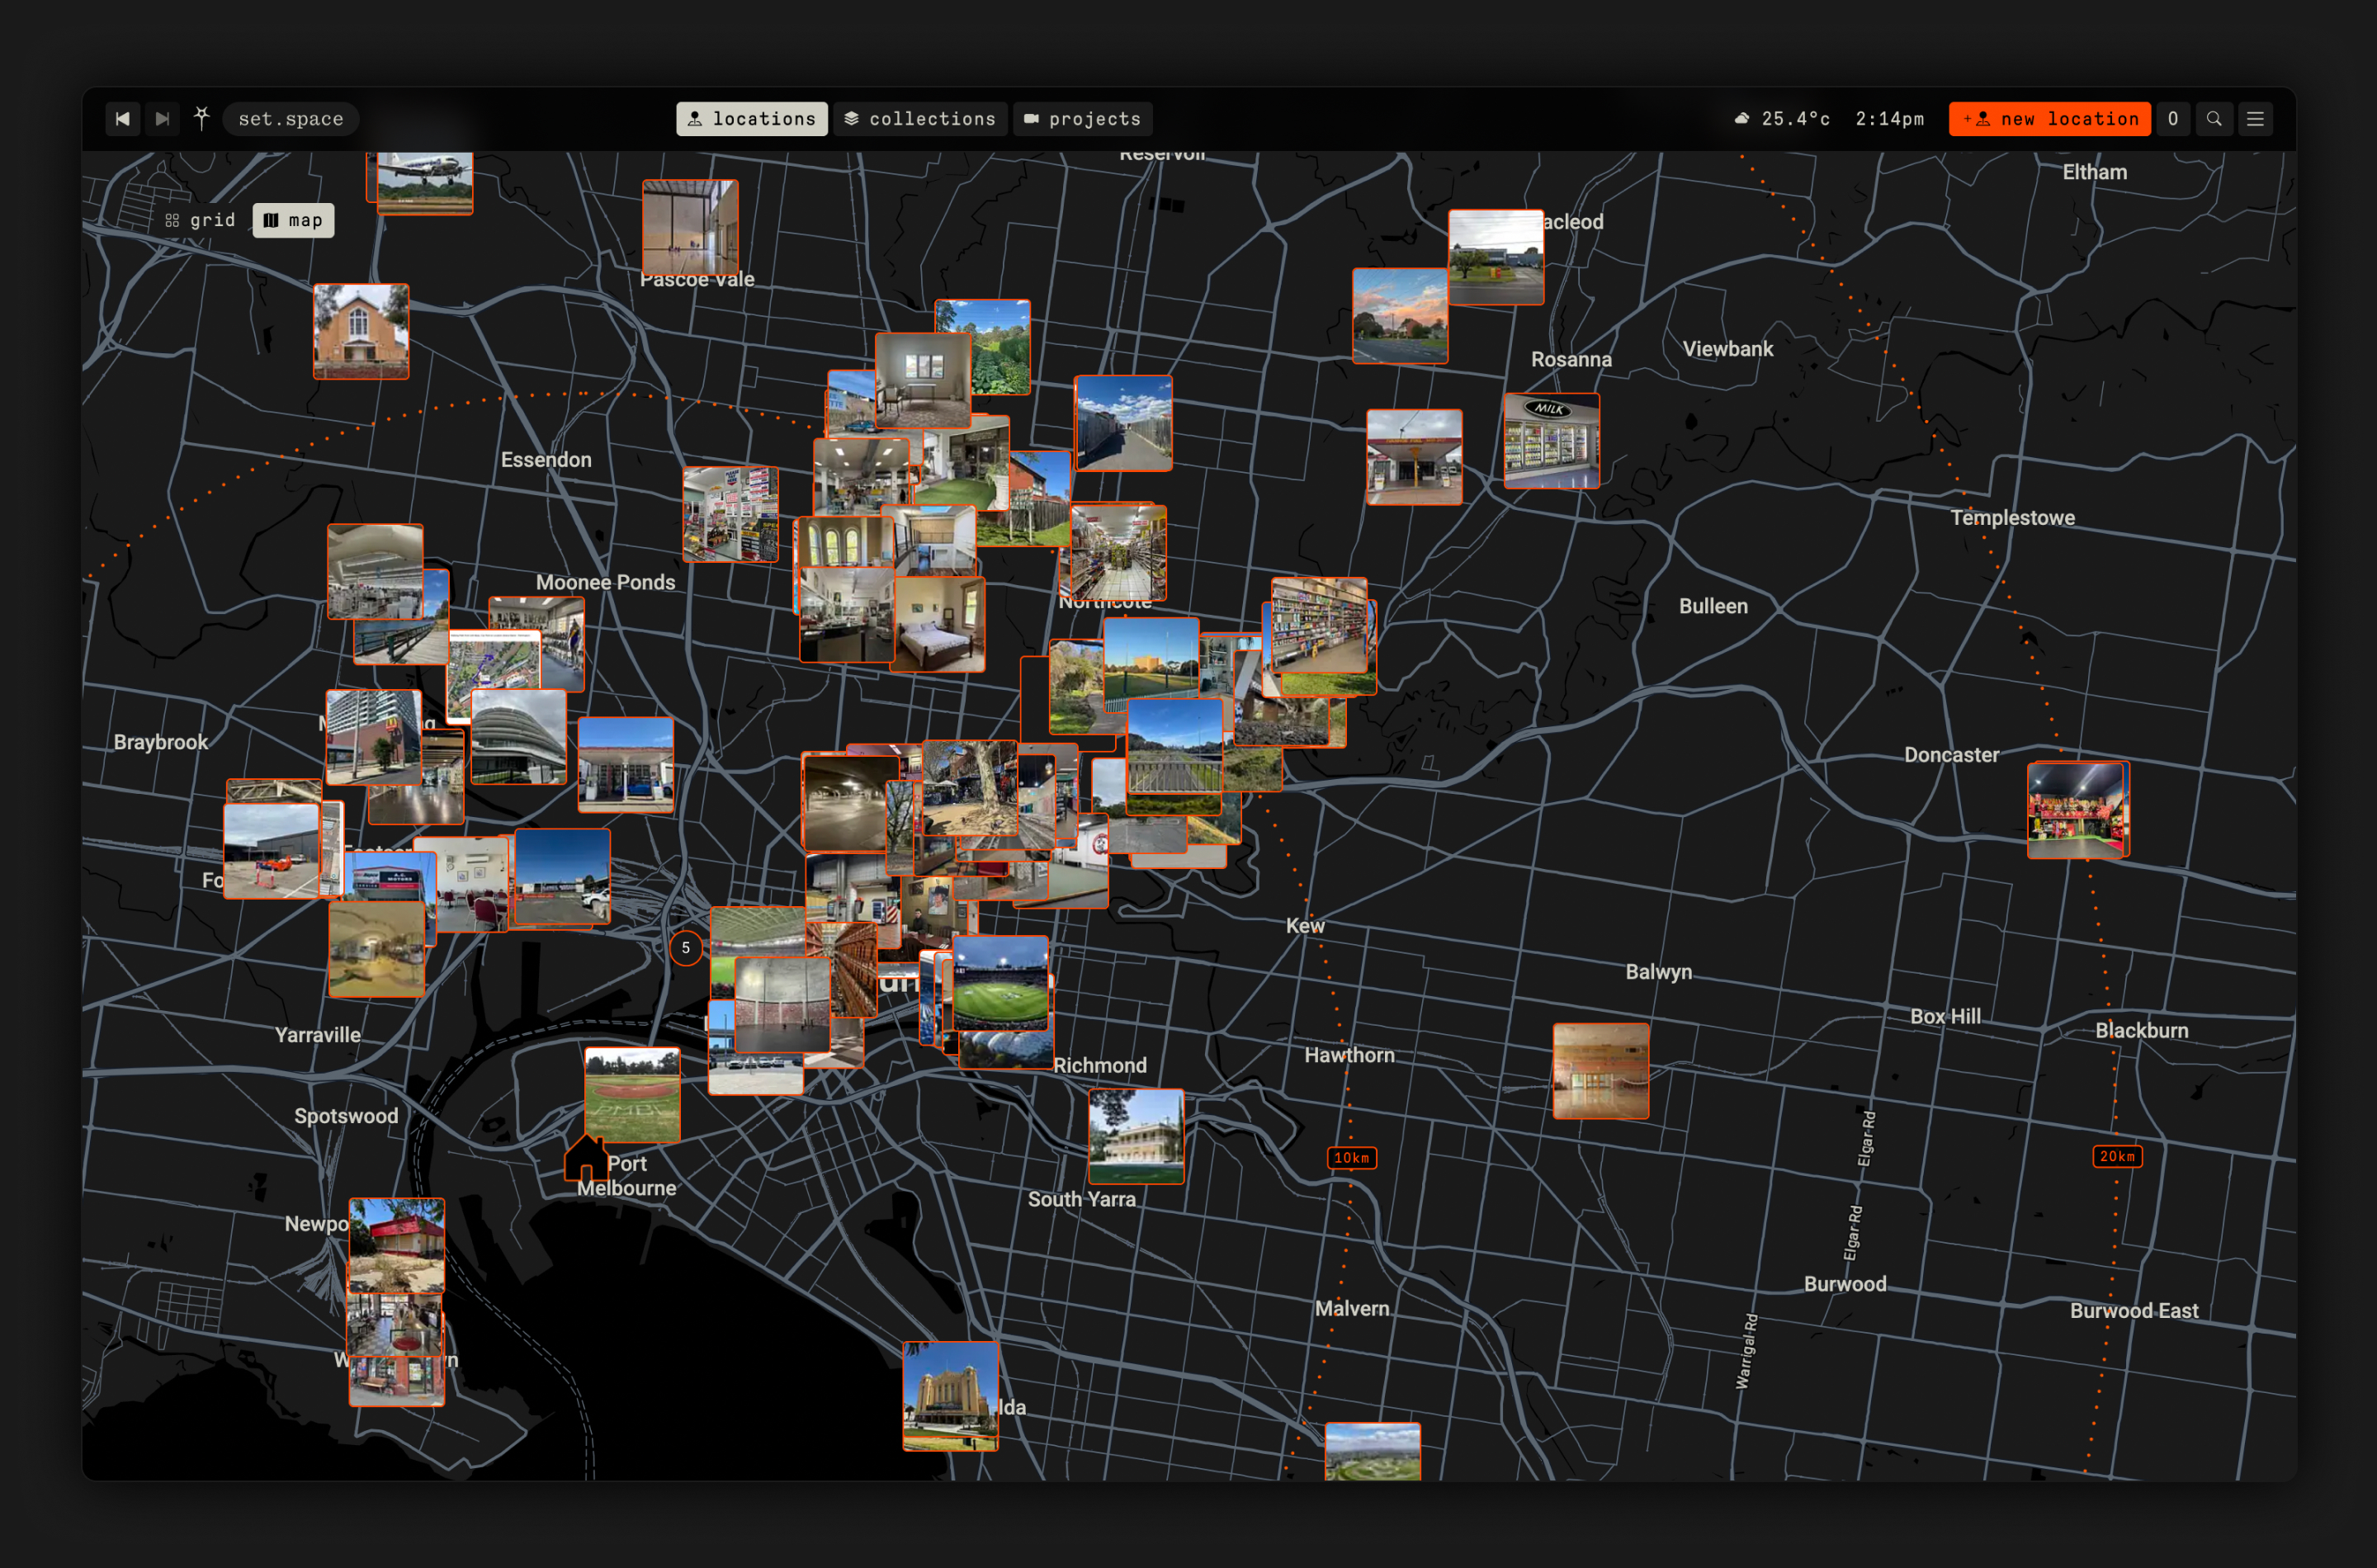The height and width of the screenshot is (1568, 2377).
Task: Open the empty room thumbnail above Pascoe Vale
Action: click(x=690, y=228)
